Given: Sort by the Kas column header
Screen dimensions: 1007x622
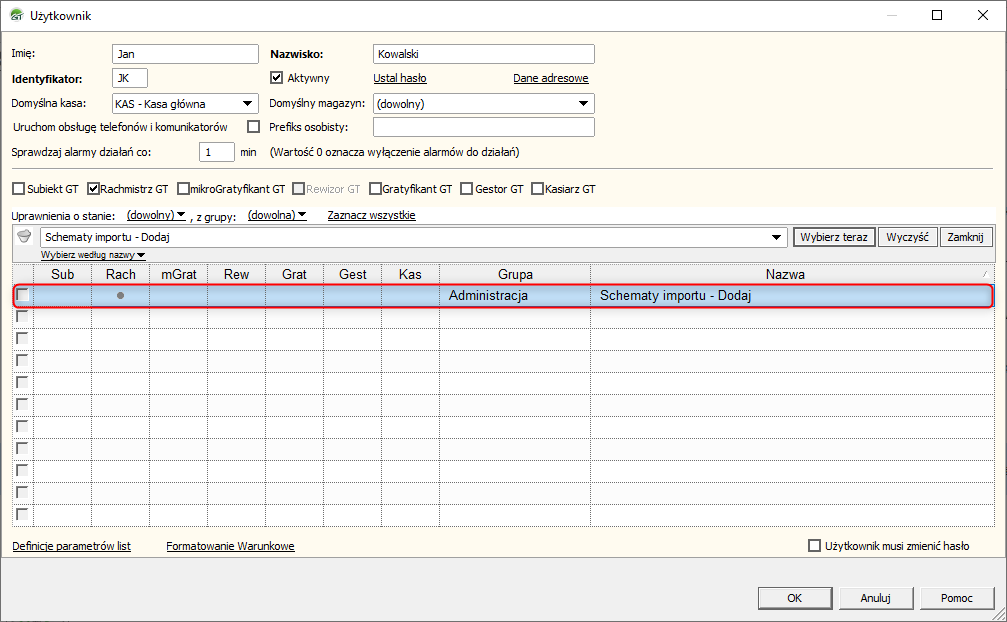Looking at the screenshot, I should click(410, 274).
